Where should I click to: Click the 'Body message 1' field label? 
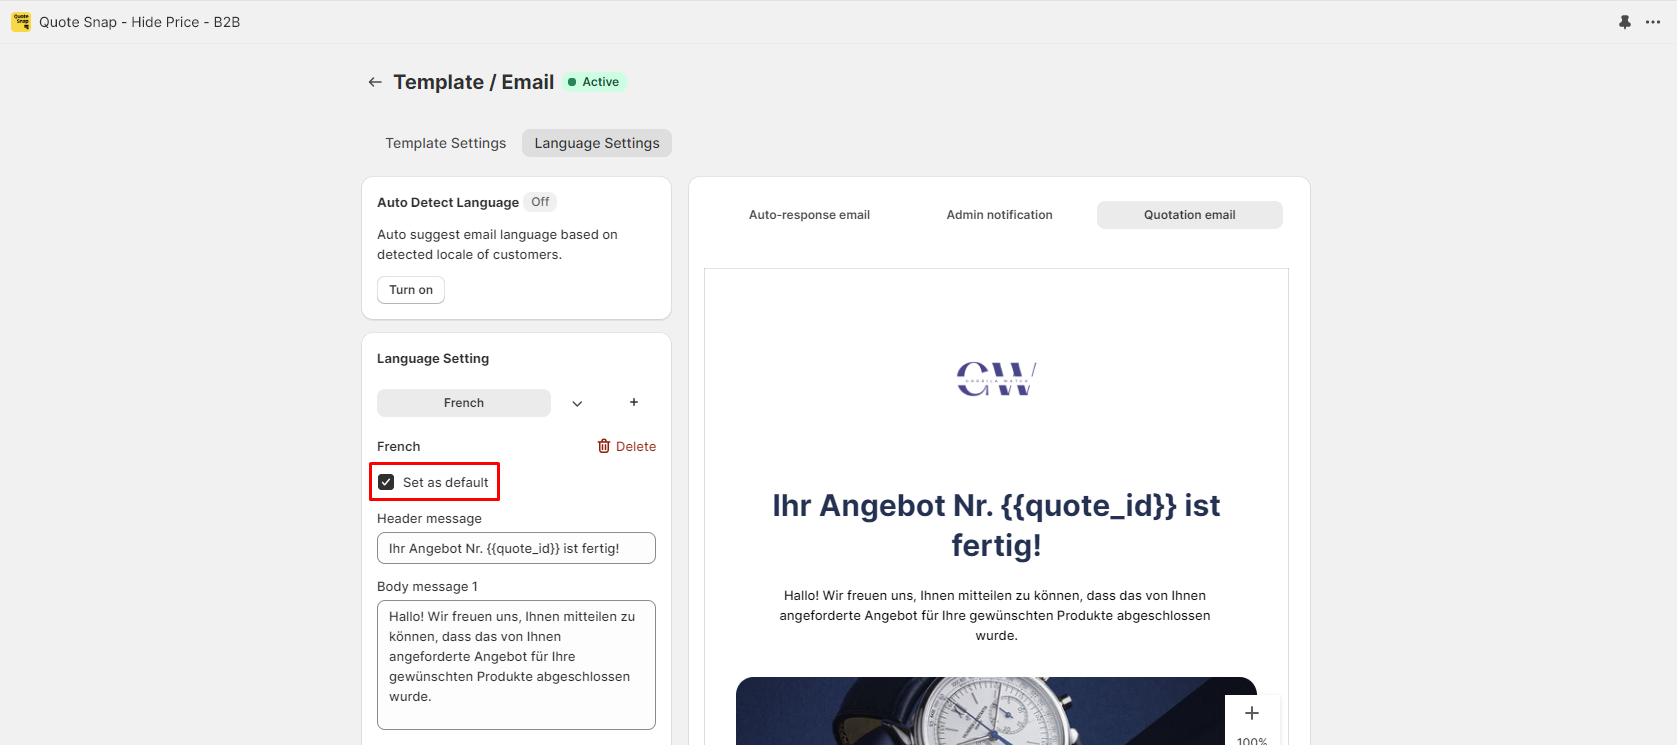pyautogui.click(x=427, y=586)
